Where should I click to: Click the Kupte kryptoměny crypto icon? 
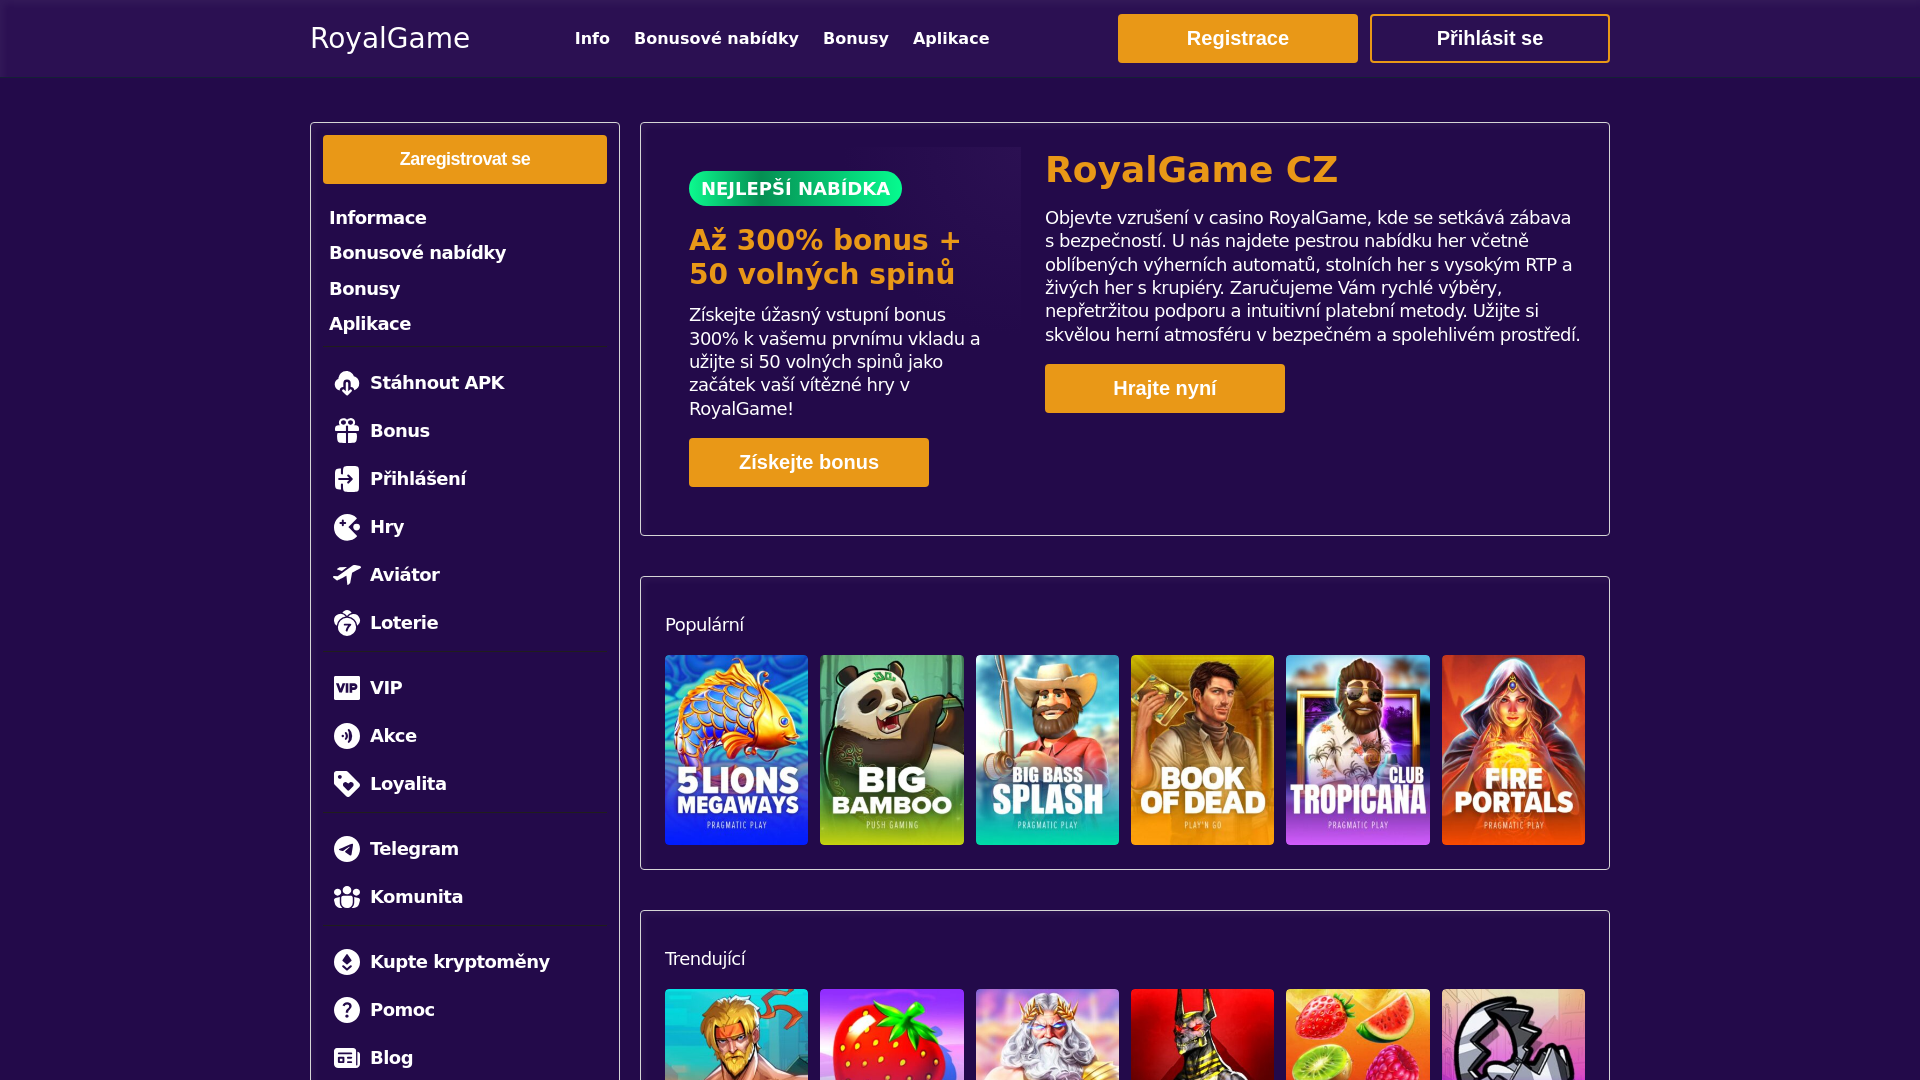(x=347, y=962)
